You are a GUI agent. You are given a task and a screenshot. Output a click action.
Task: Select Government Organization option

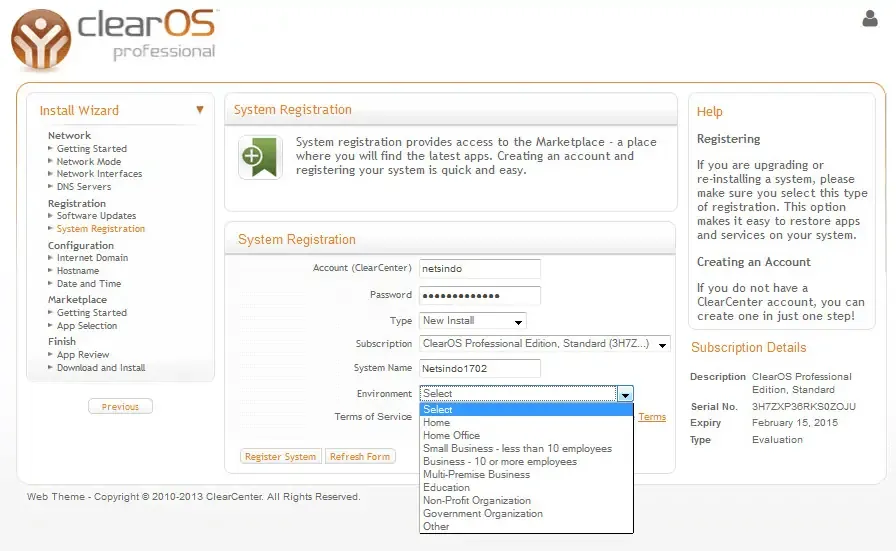pos(482,514)
